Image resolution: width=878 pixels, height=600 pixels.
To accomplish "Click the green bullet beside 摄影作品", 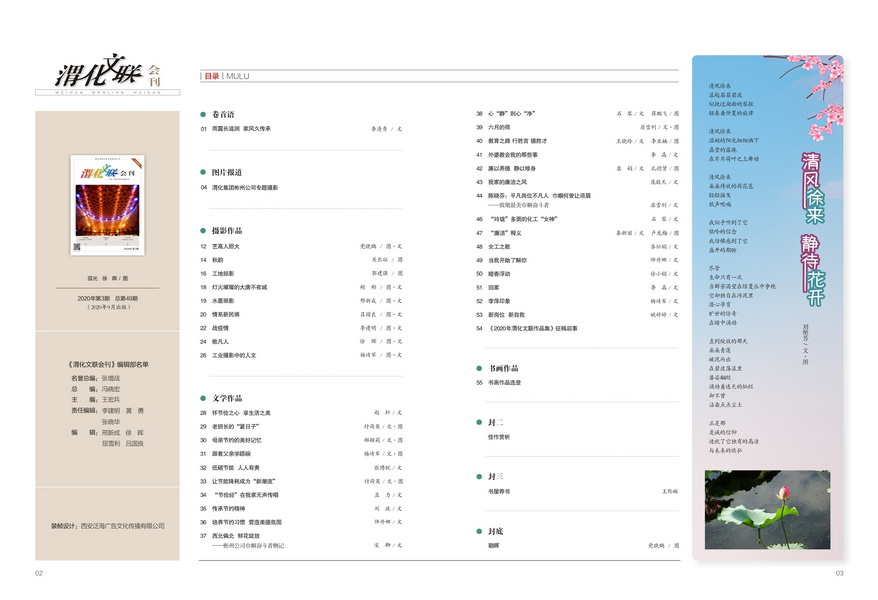I will [203, 230].
